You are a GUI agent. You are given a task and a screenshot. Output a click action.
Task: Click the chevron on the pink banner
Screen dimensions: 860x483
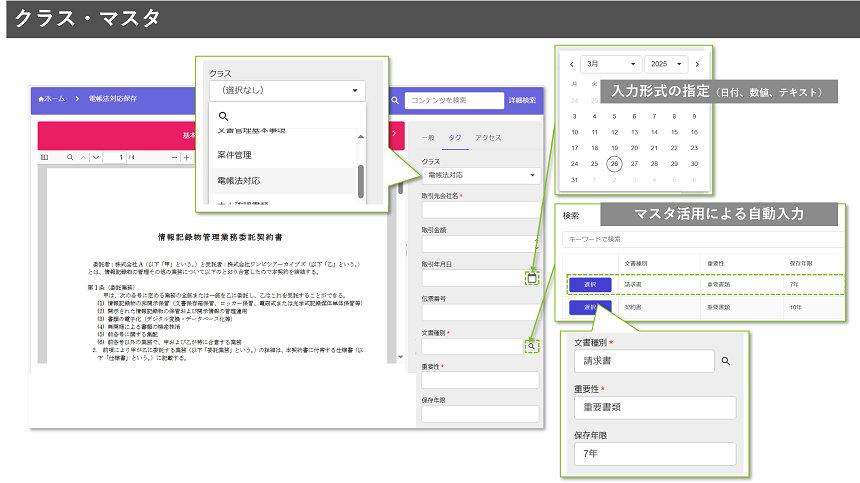394,133
